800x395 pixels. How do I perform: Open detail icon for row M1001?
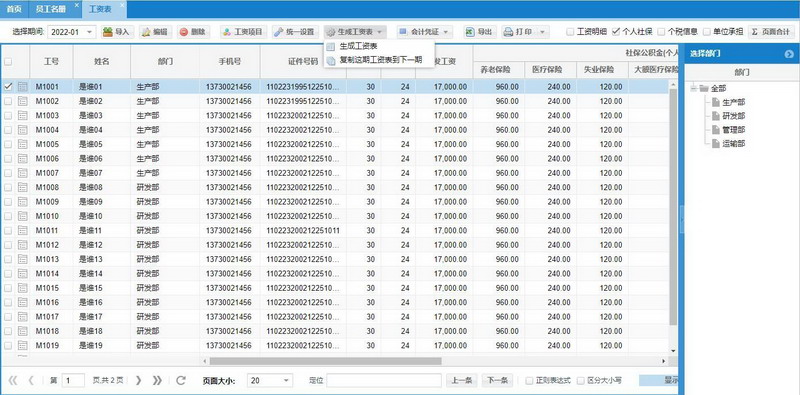click(22, 87)
